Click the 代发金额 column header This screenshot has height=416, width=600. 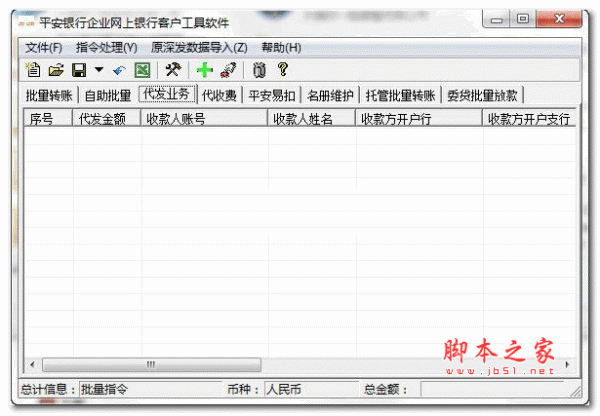click(107, 119)
